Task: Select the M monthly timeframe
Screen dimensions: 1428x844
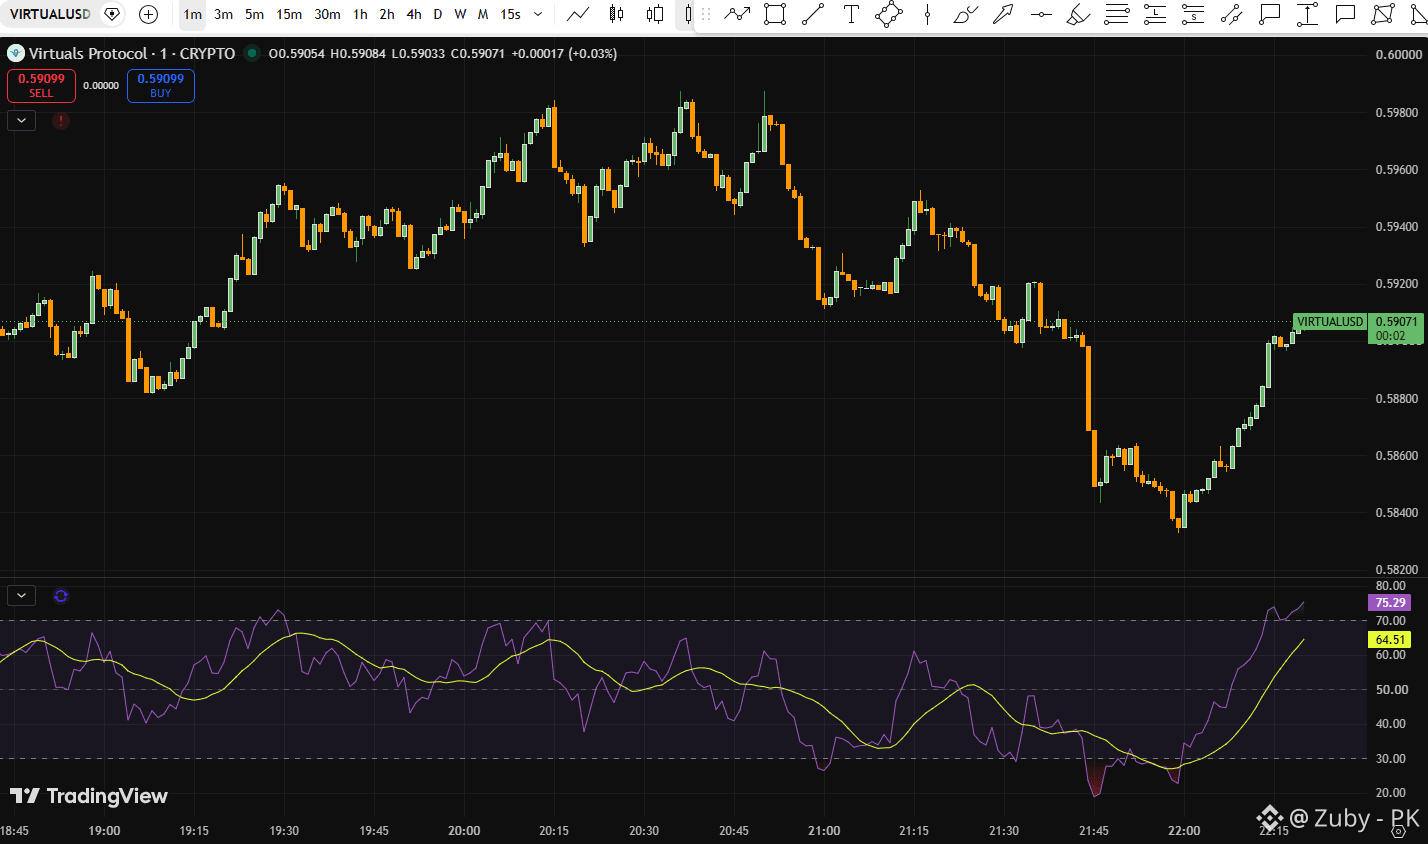Action: (483, 14)
